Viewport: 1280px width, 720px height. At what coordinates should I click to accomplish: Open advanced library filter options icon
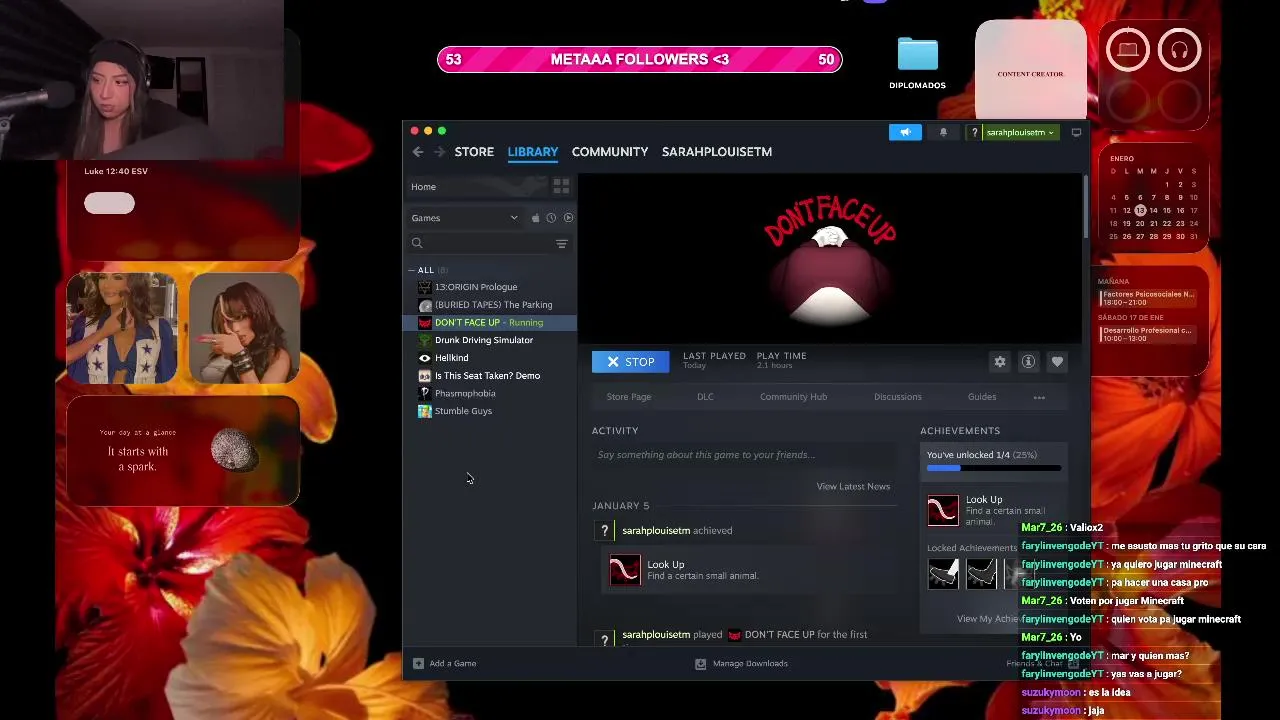coord(561,244)
